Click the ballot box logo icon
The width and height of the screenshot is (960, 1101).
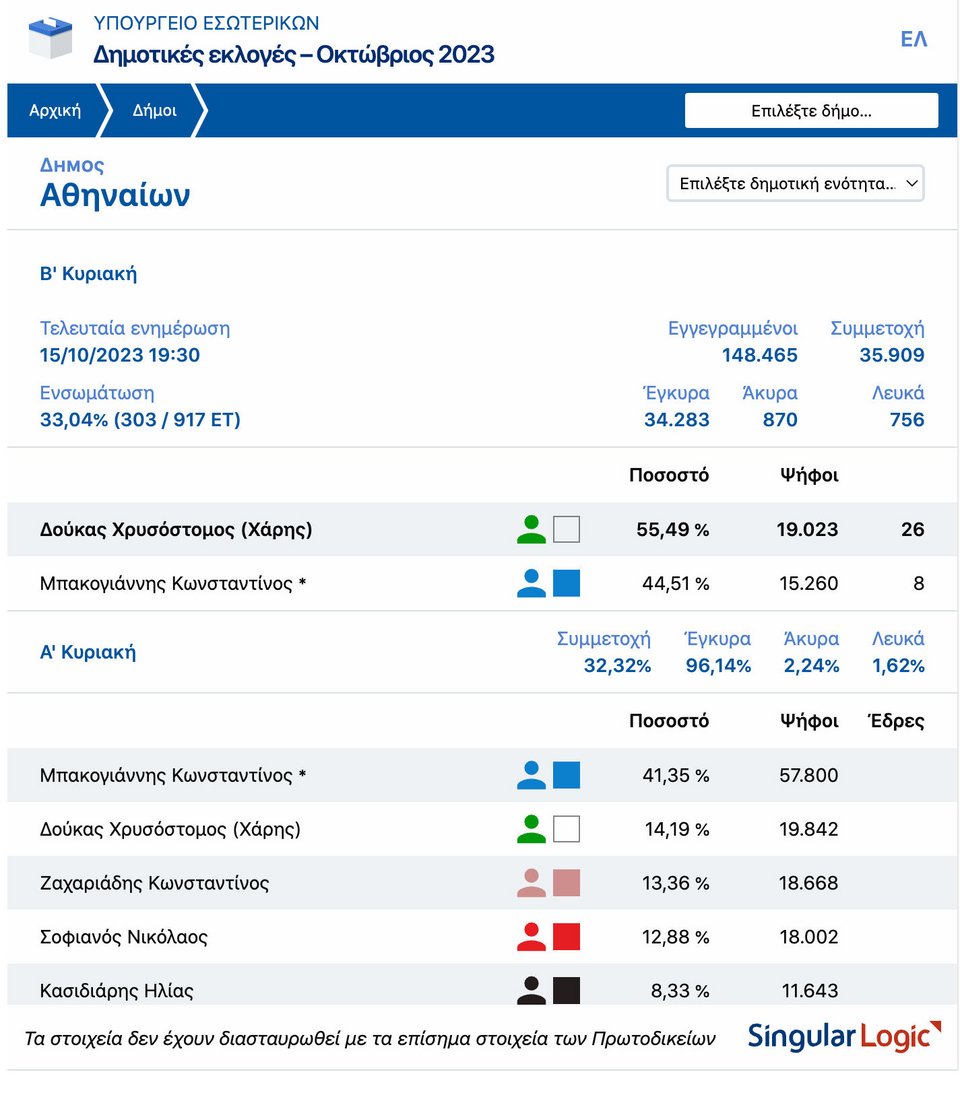[51, 38]
